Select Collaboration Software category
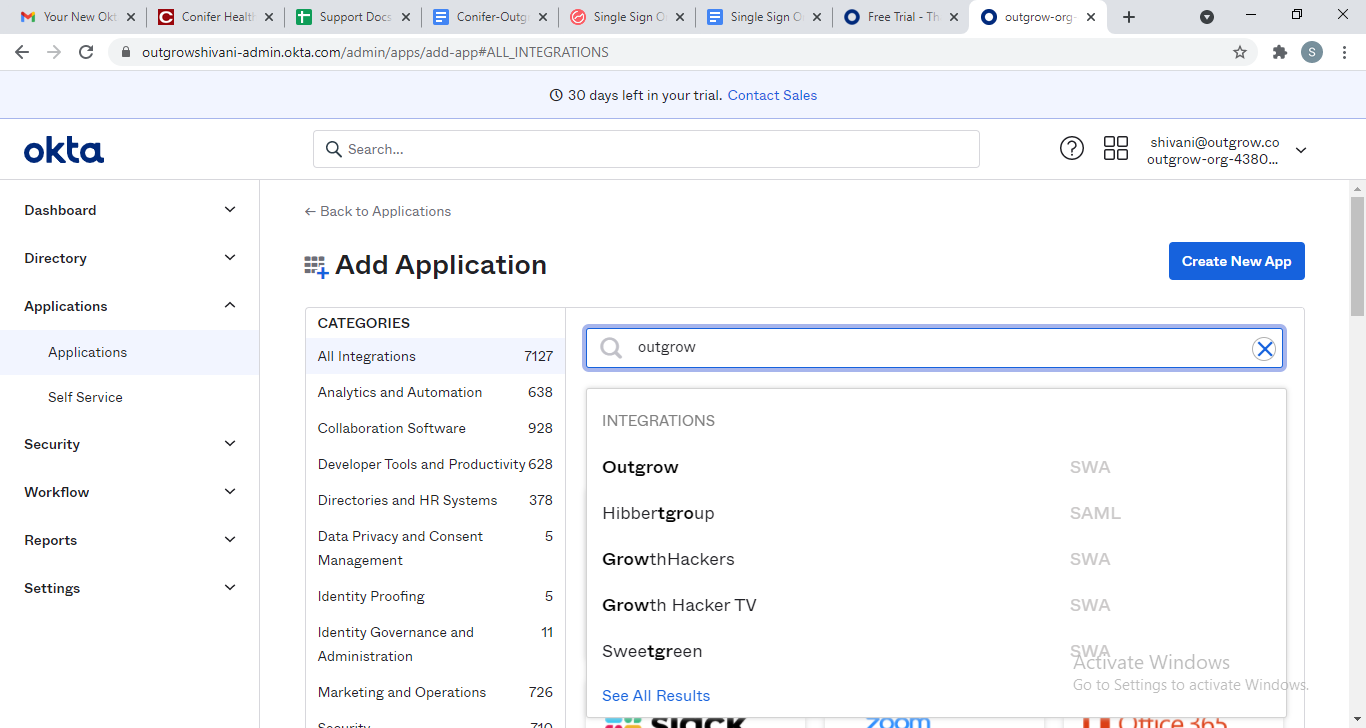Image resolution: width=1366 pixels, height=728 pixels. [x=435, y=428]
